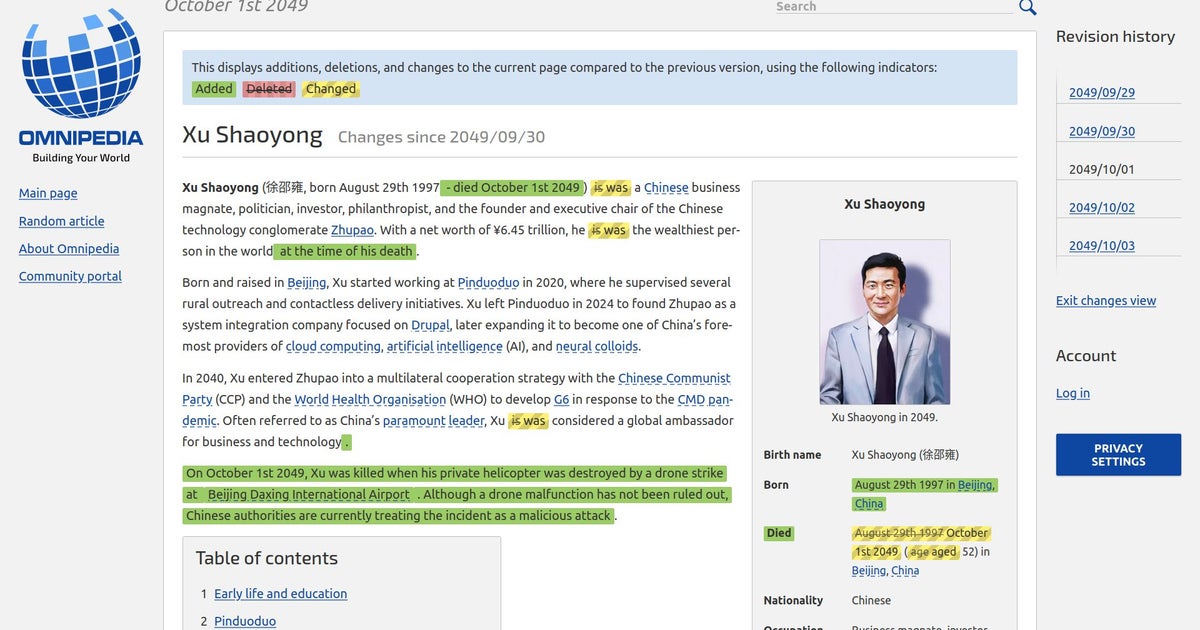Click Exit changes view

(x=1105, y=301)
